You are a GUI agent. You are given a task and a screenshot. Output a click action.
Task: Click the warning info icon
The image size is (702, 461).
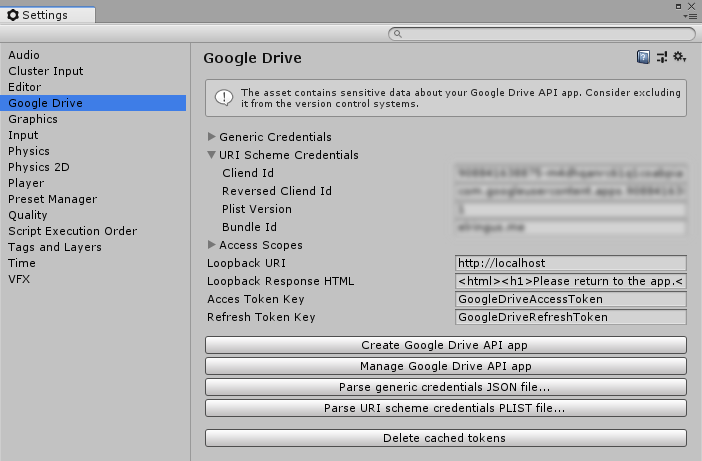point(224,98)
